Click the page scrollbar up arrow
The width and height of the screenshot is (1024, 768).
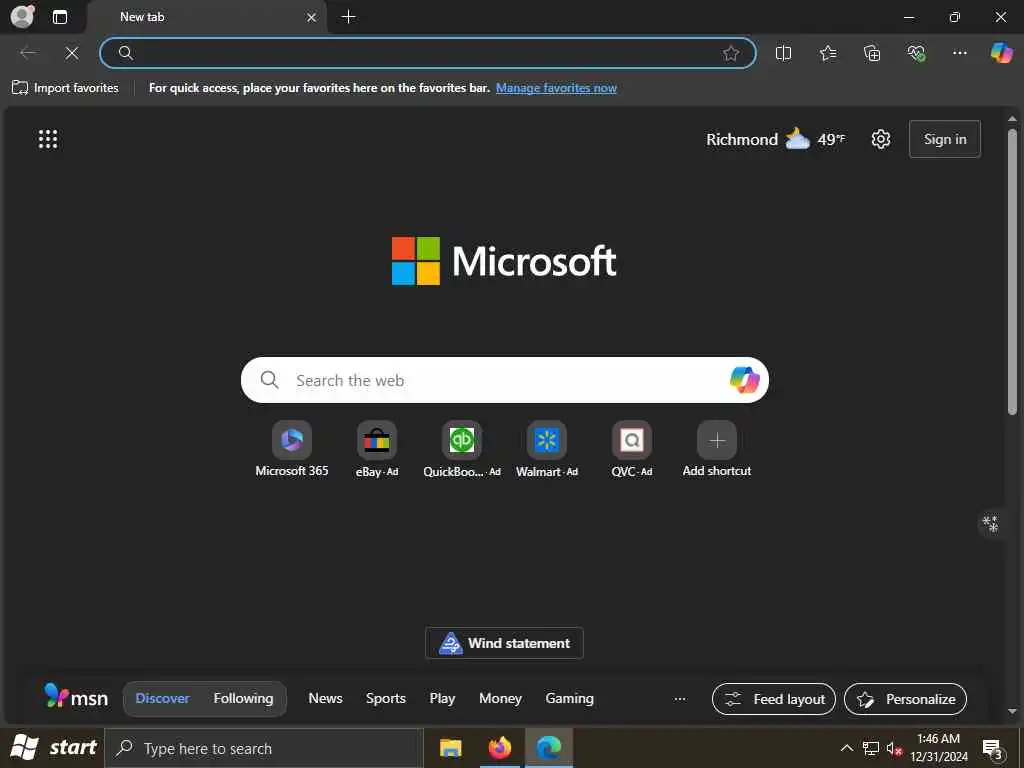(1012, 119)
